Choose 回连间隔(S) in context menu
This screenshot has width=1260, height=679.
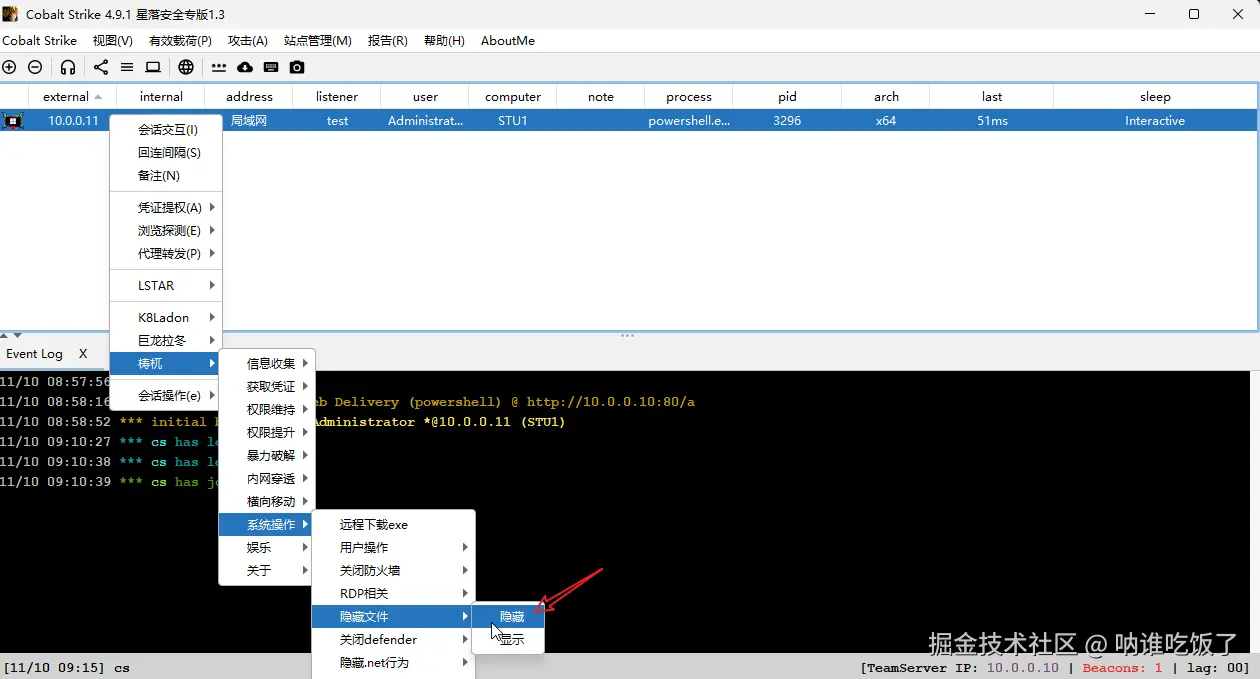pos(166,153)
